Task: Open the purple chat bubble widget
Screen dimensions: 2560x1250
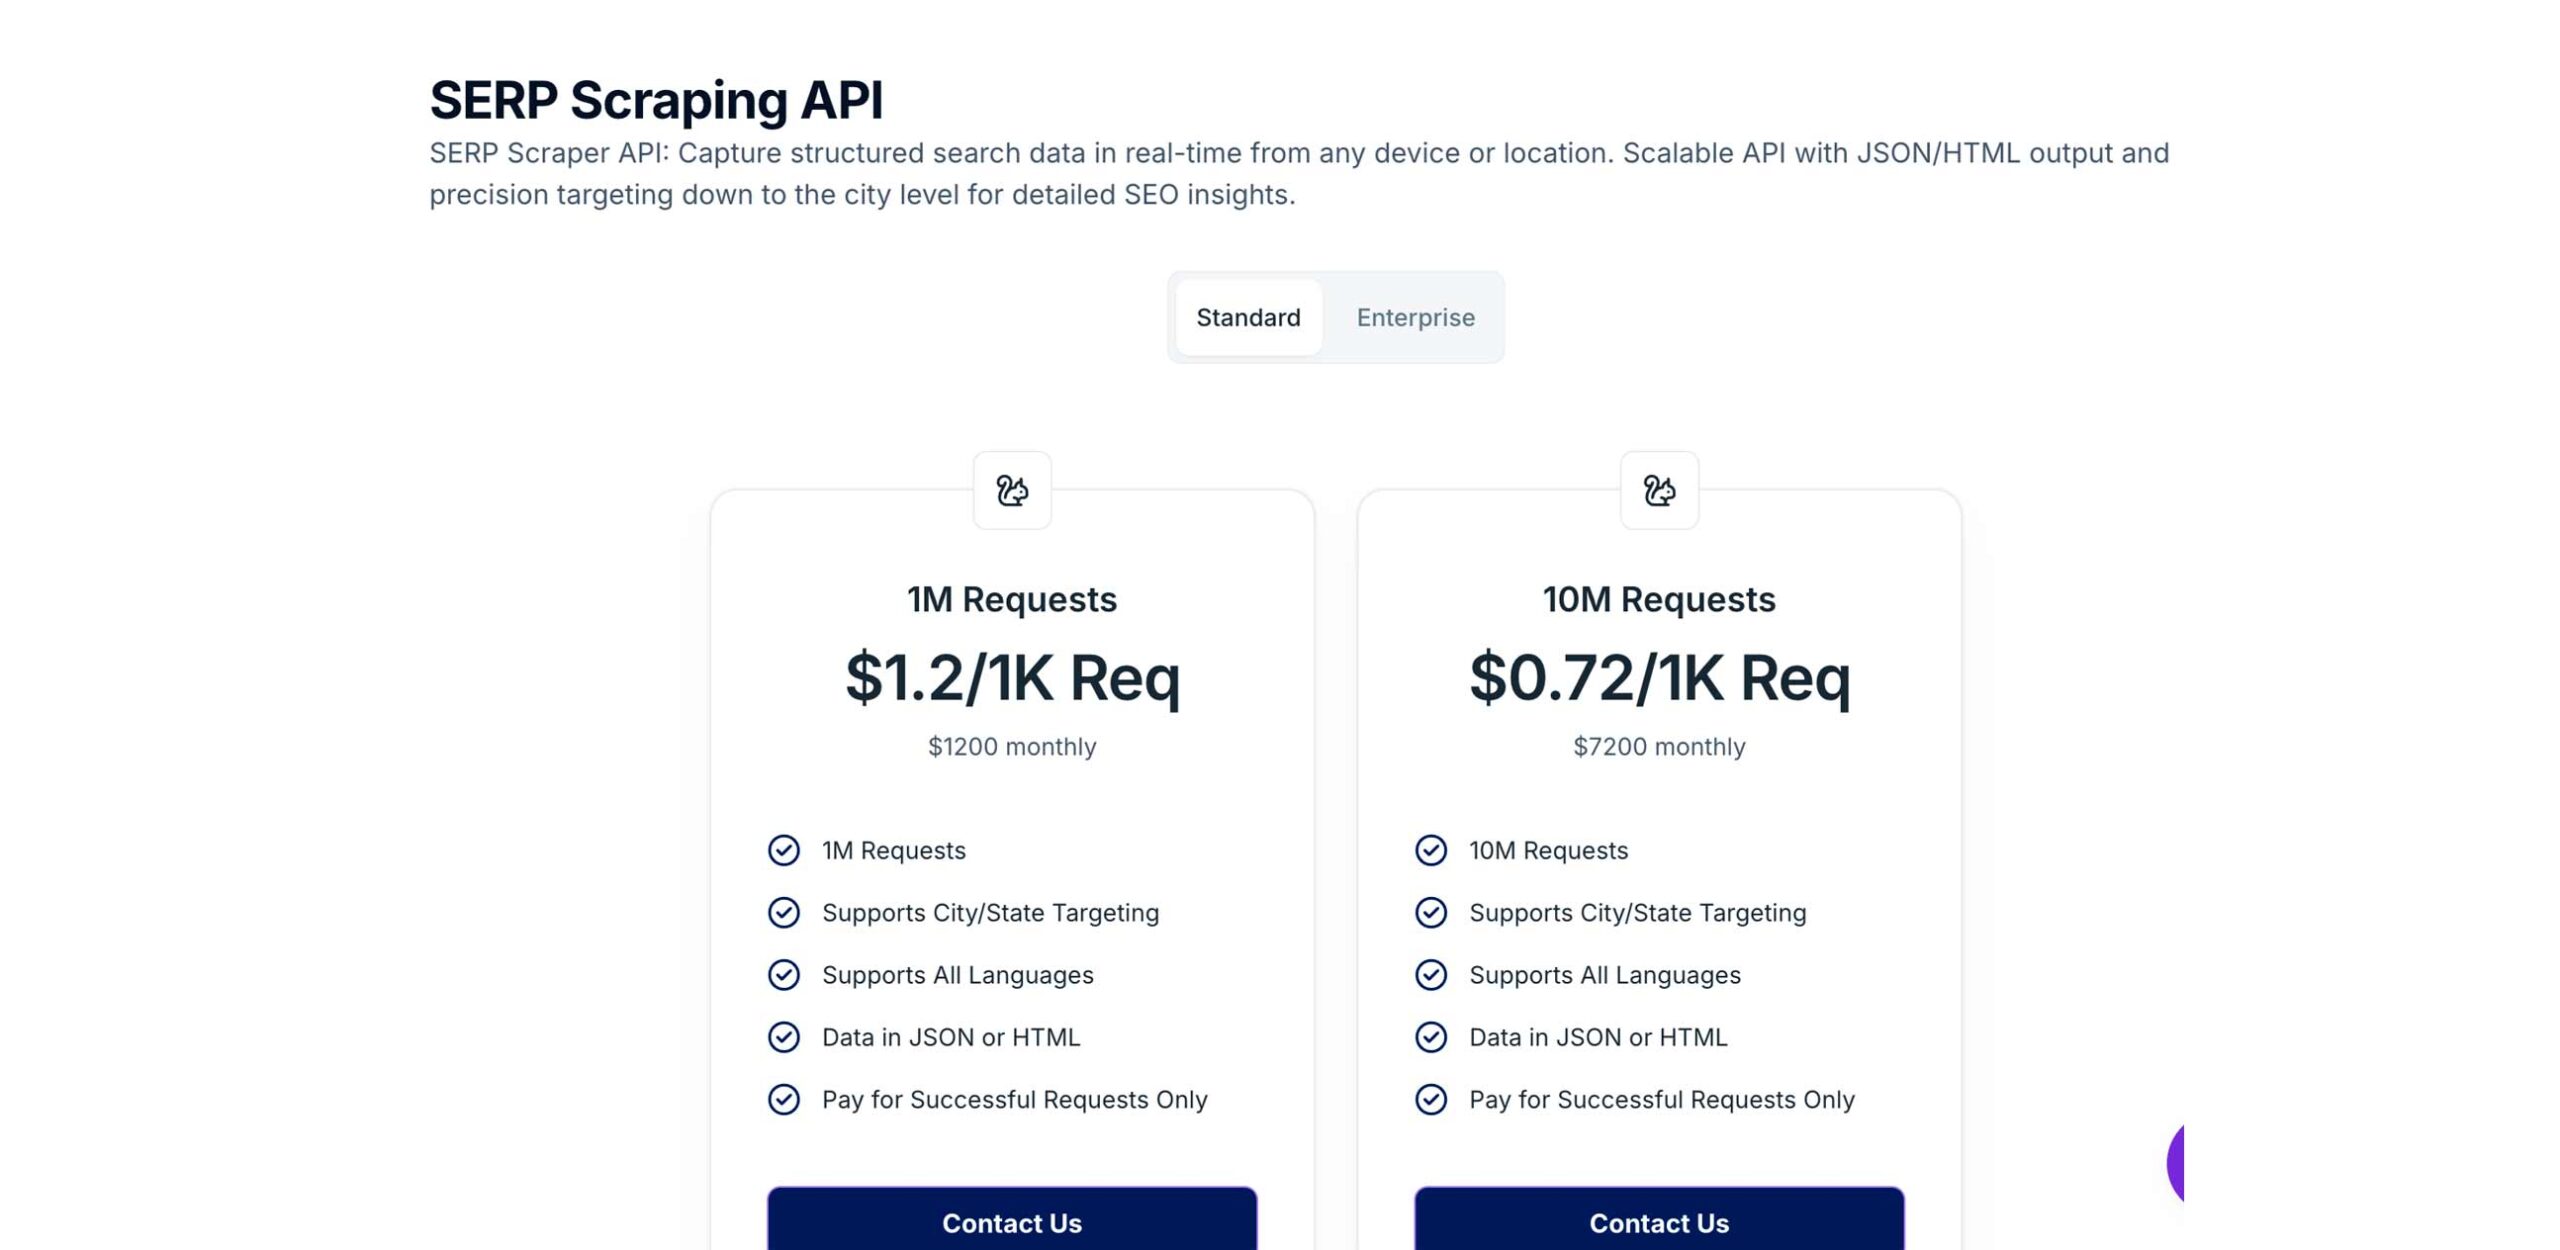Action: pos(2175,1163)
